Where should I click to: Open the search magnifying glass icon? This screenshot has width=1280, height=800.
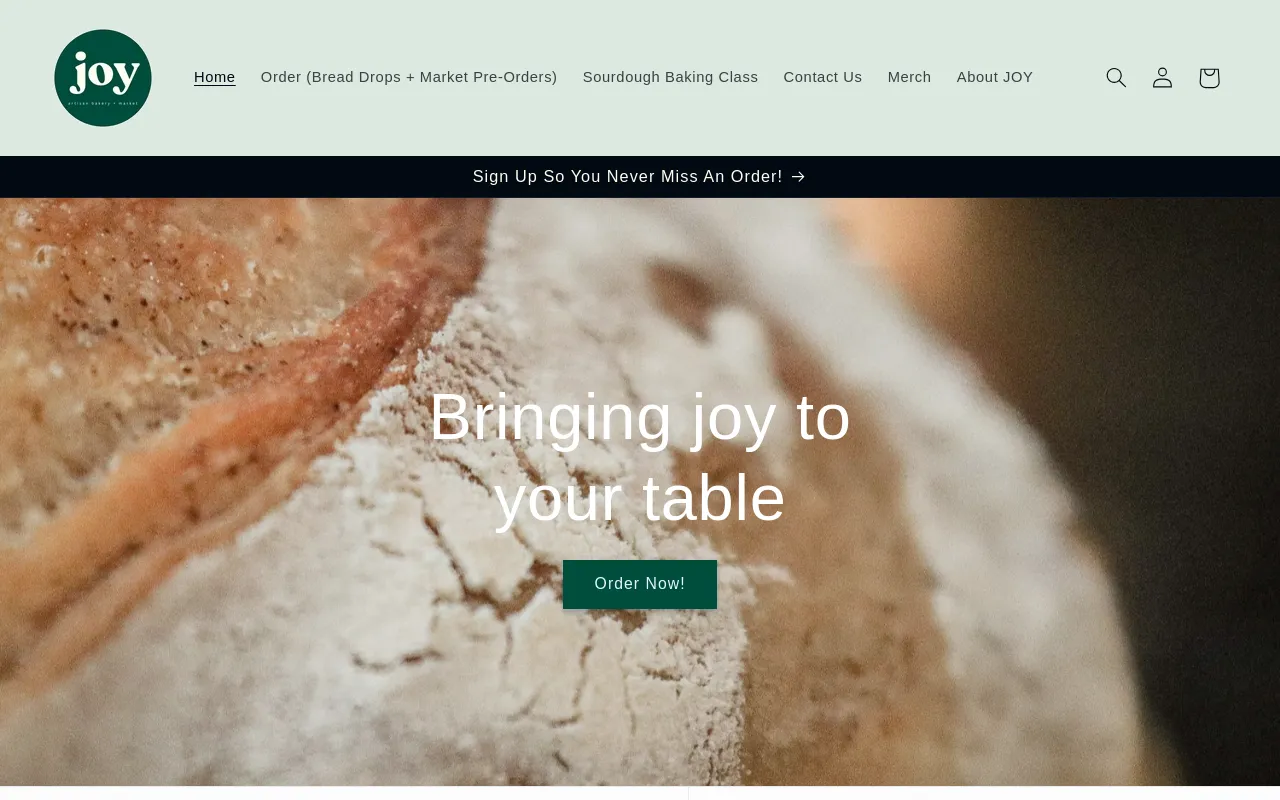(1116, 78)
